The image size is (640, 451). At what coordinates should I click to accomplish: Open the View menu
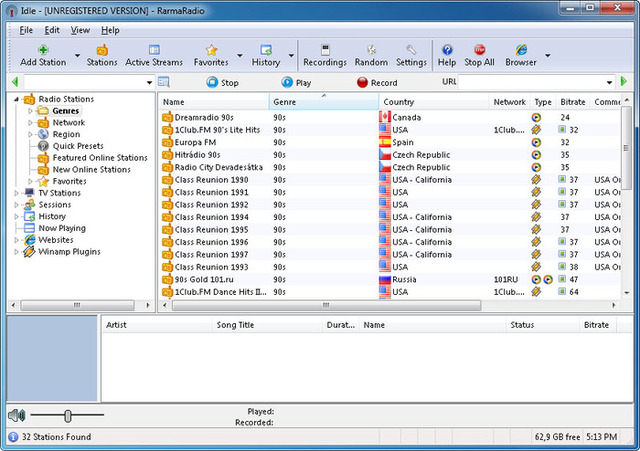click(80, 30)
